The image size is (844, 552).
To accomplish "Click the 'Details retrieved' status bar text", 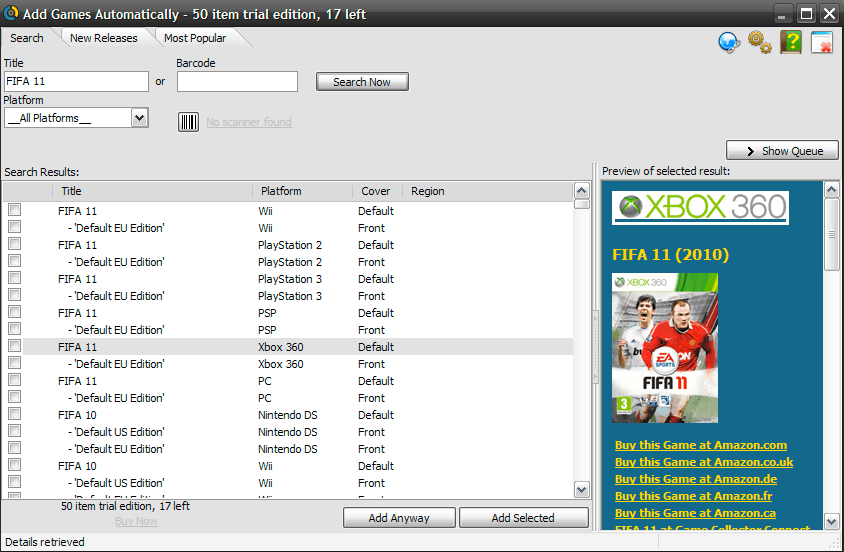I will click(45, 542).
